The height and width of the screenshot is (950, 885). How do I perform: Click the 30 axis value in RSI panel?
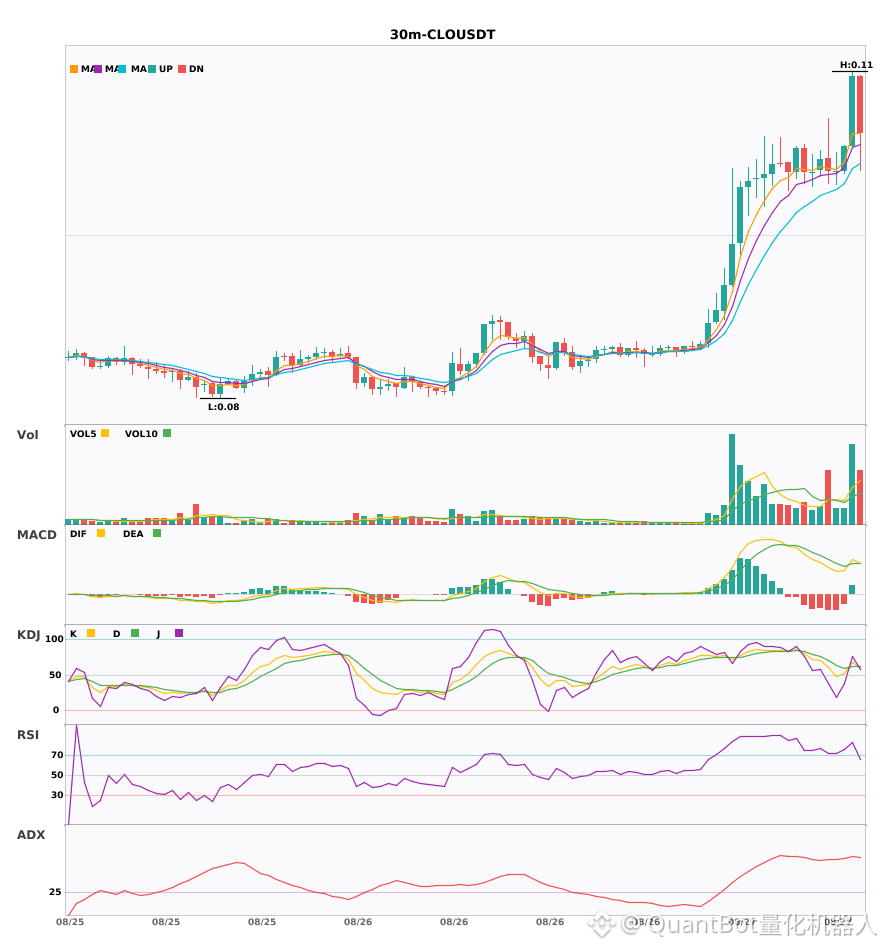(57, 795)
